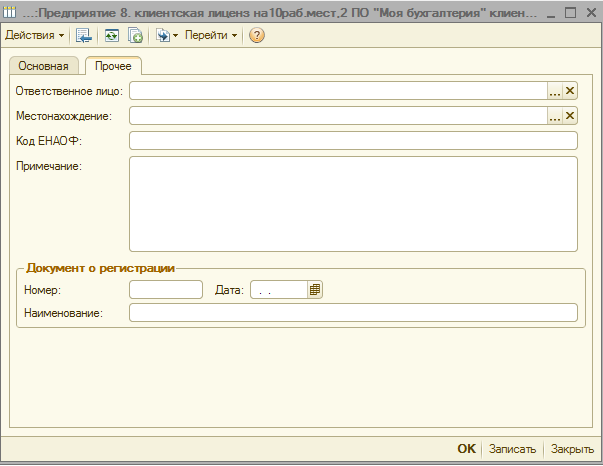Click the create-based-on toolbar icon
This screenshot has height=466, width=603.
point(161,35)
